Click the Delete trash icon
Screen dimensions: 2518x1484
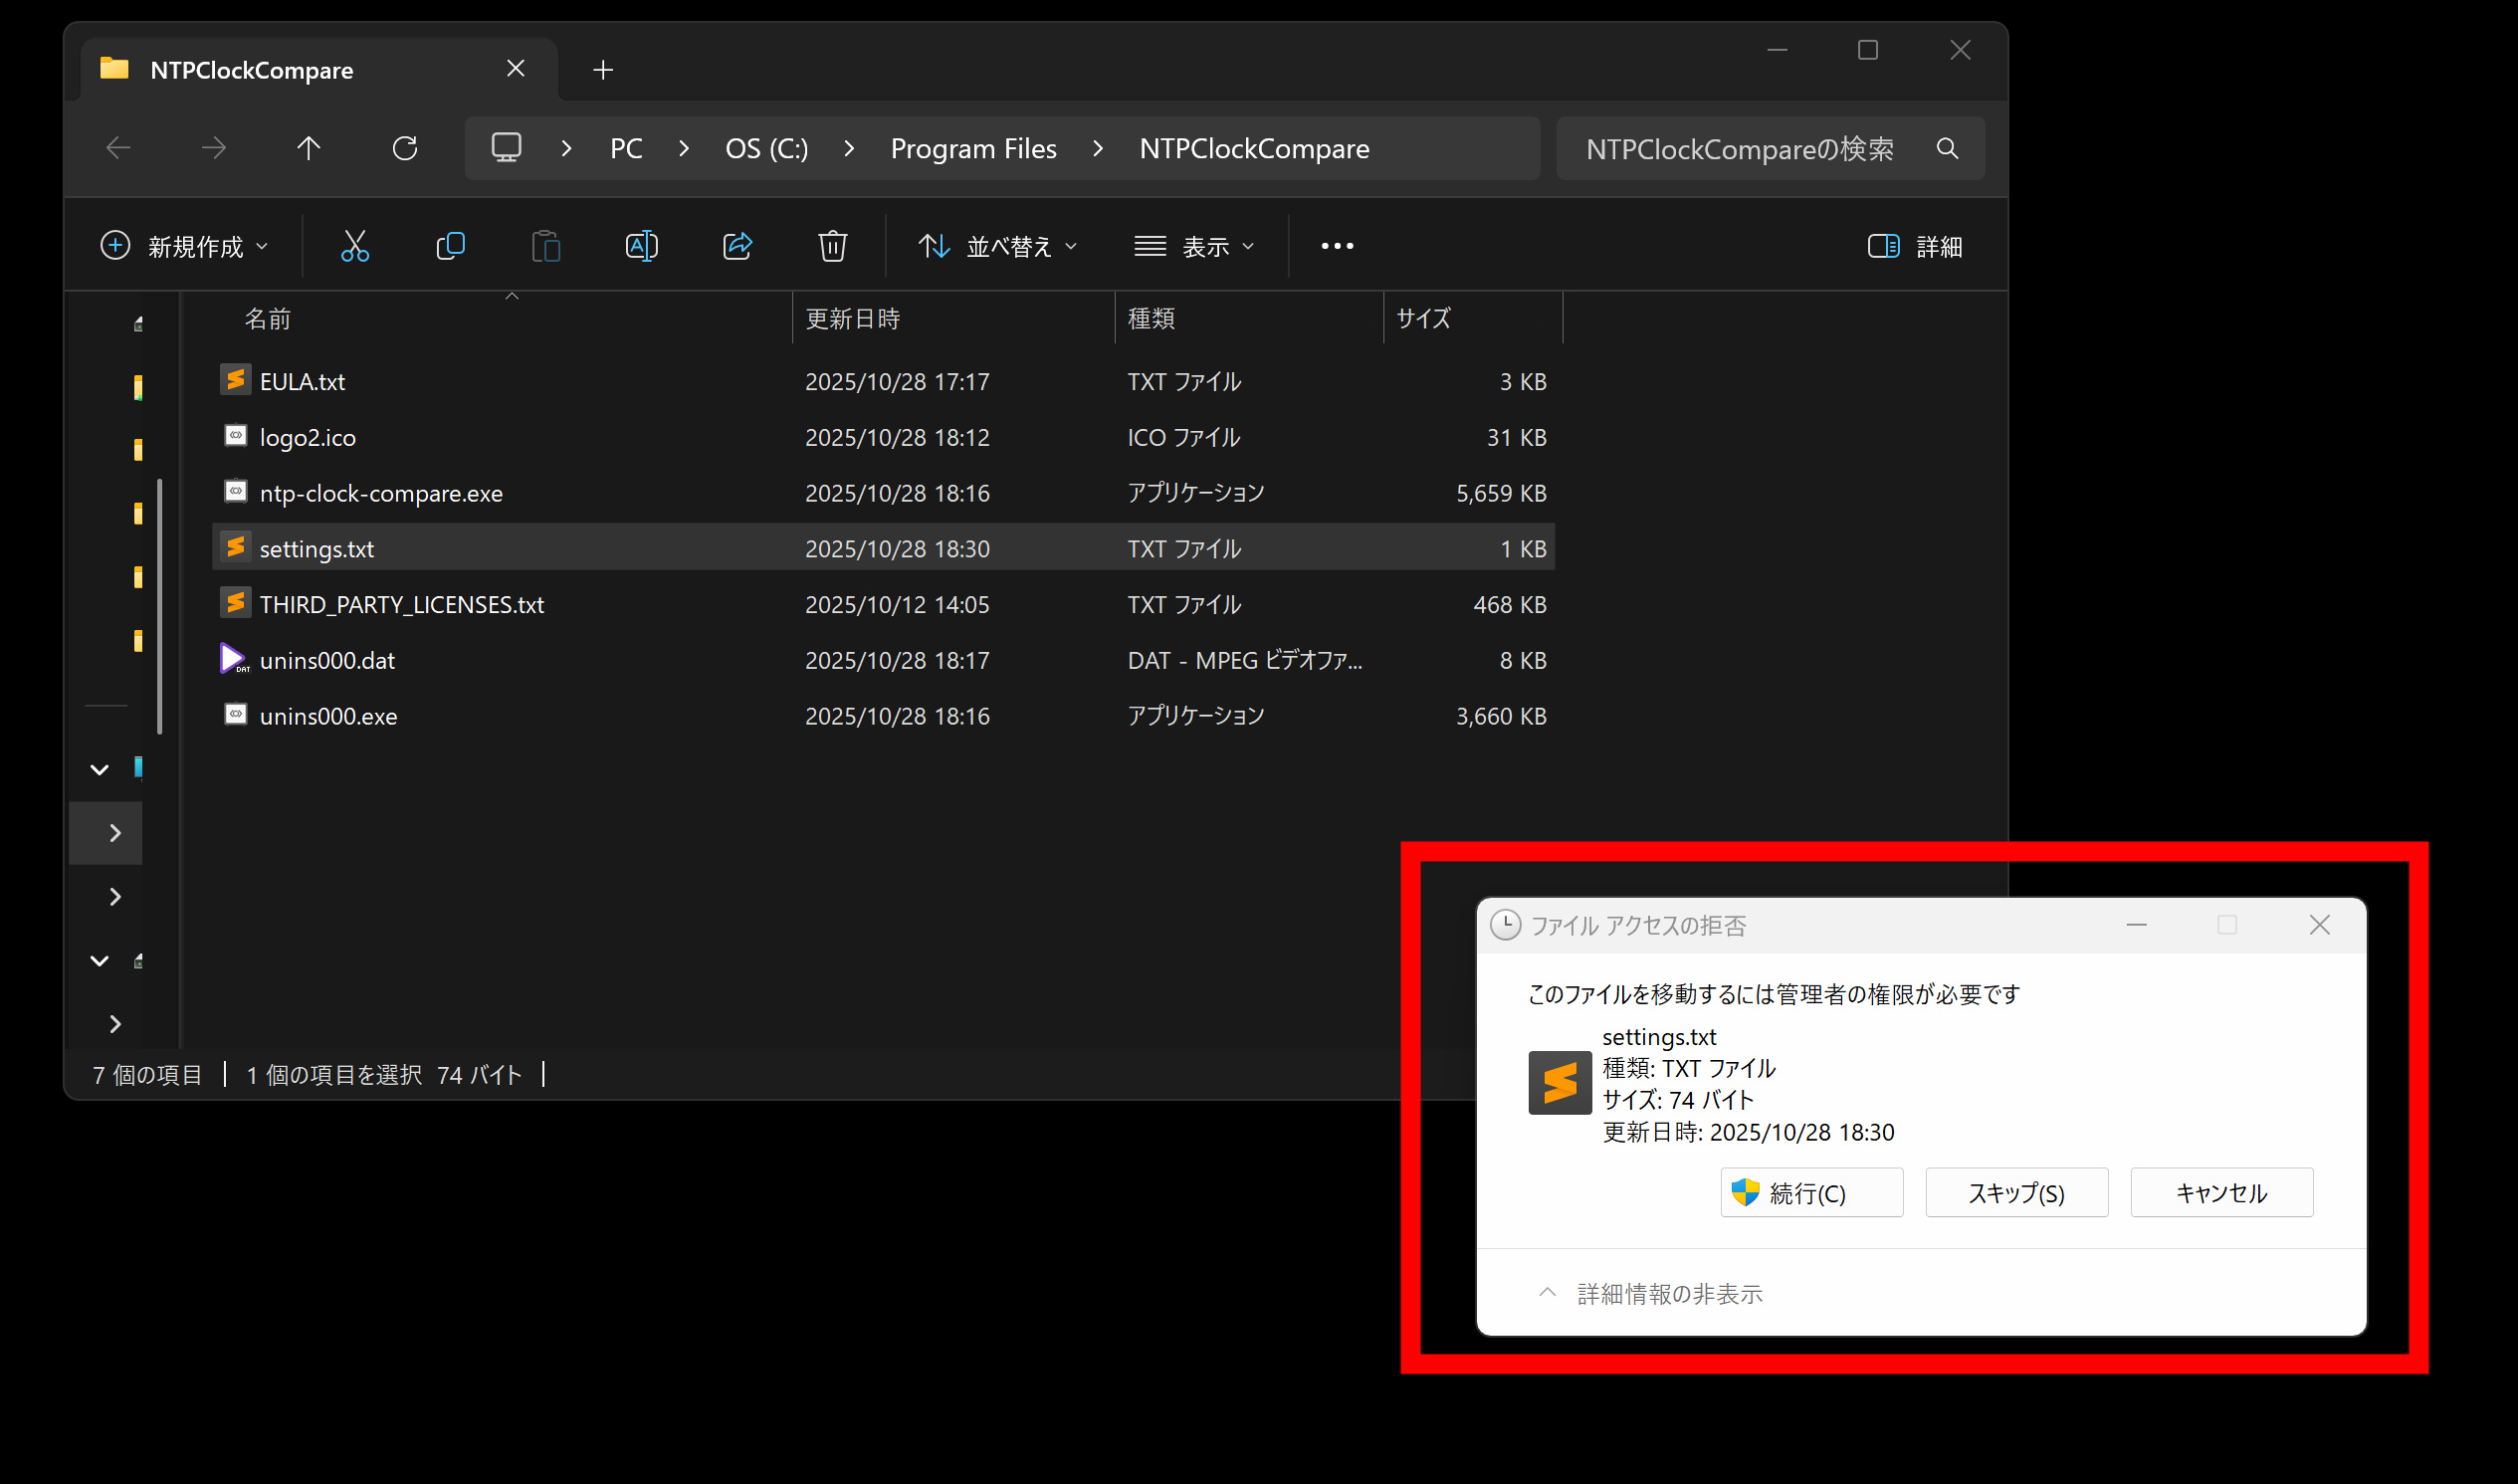(x=832, y=246)
